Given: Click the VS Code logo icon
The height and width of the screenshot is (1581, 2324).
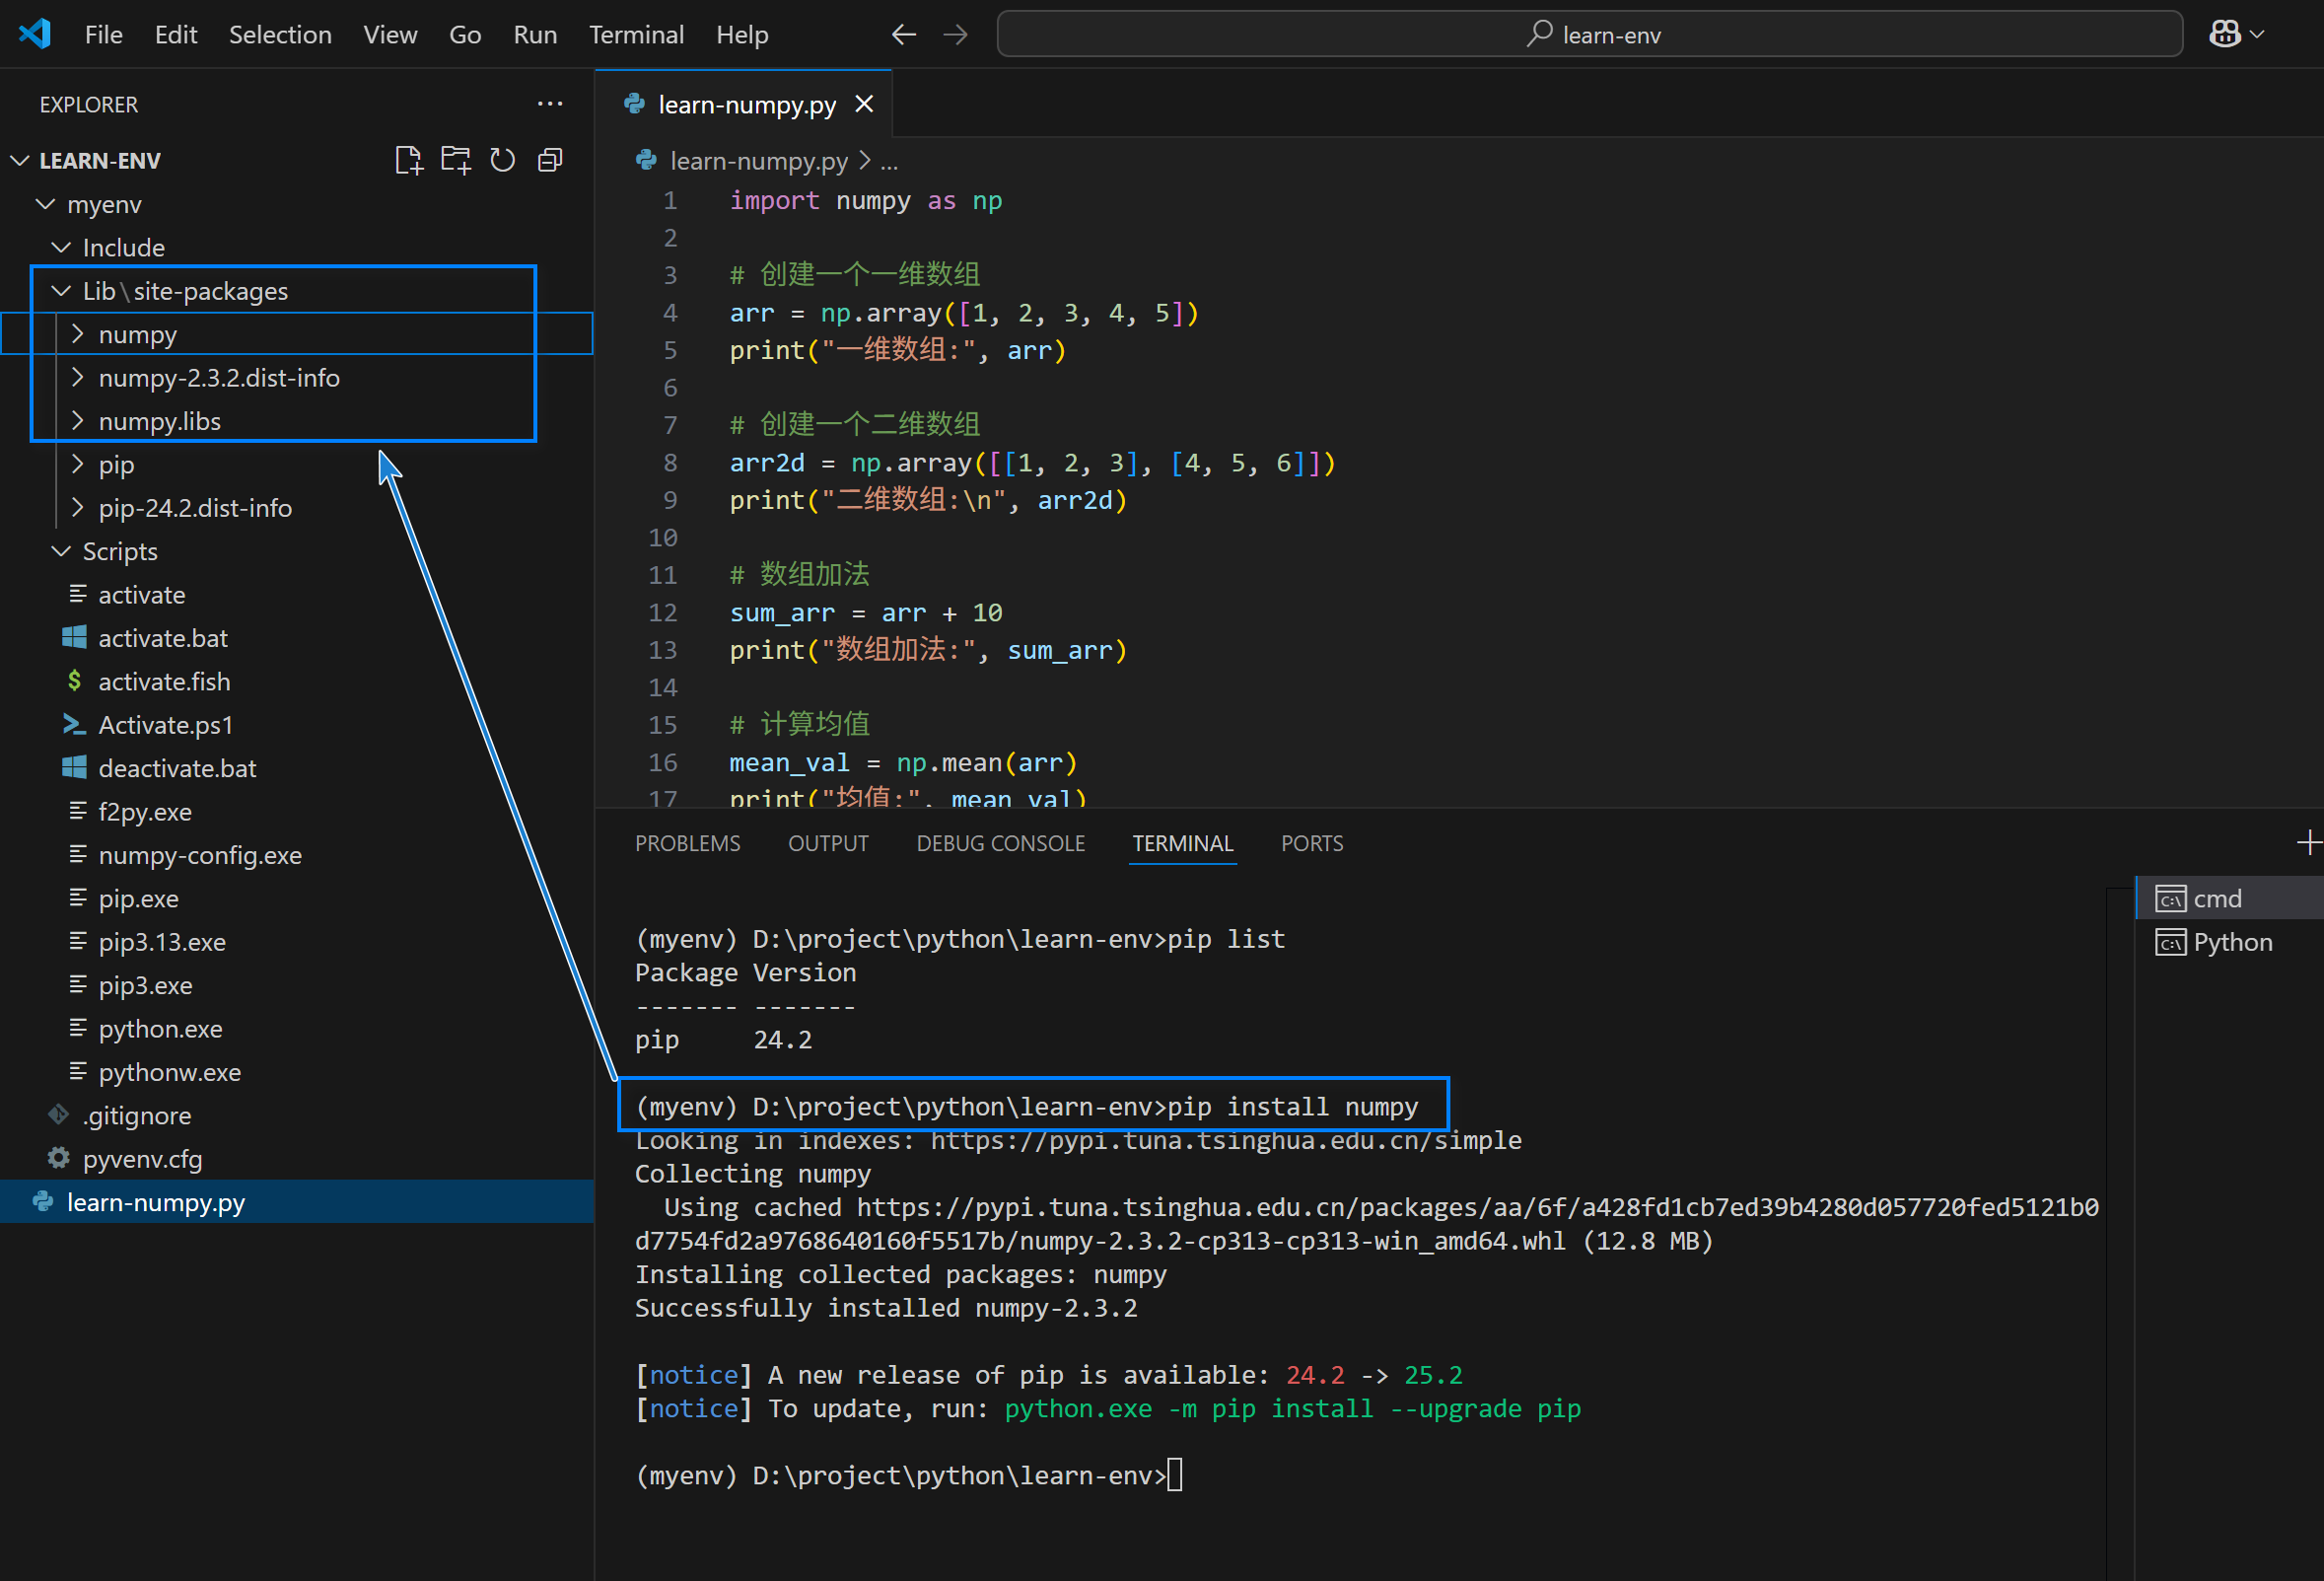Looking at the screenshot, I should (x=35, y=34).
